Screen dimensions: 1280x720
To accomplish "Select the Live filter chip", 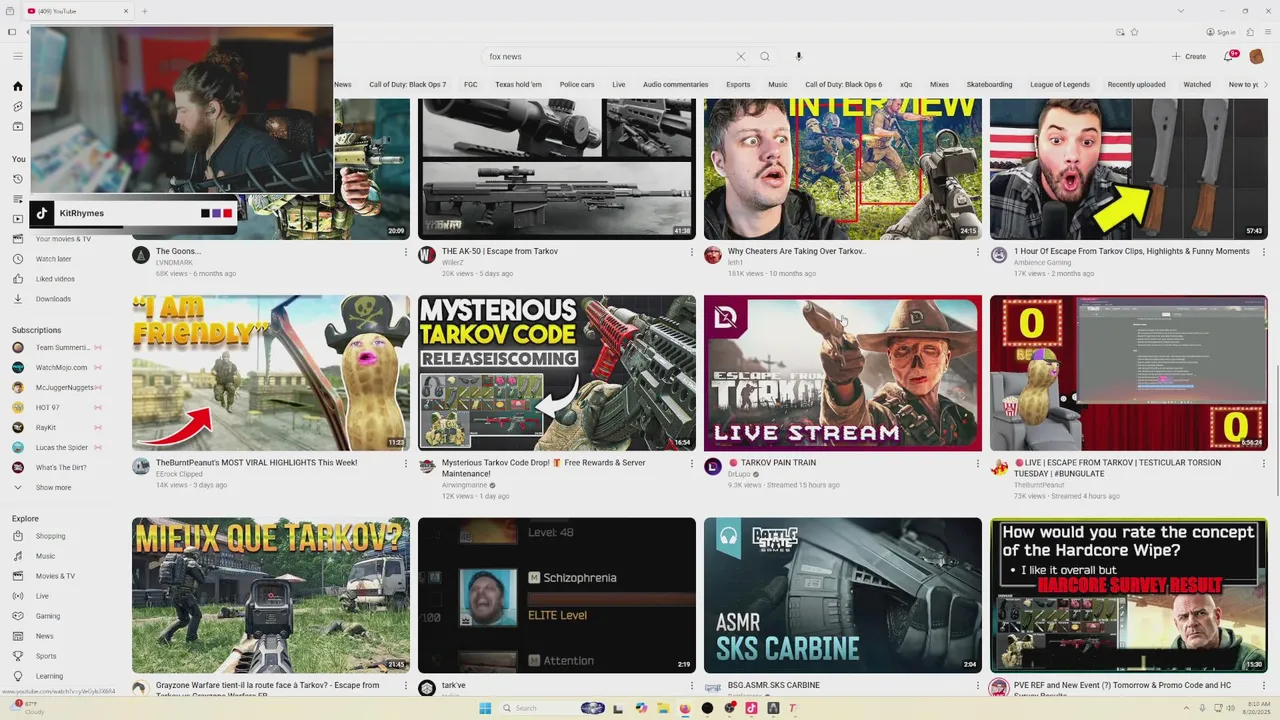I will pyautogui.click(x=619, y=85).
